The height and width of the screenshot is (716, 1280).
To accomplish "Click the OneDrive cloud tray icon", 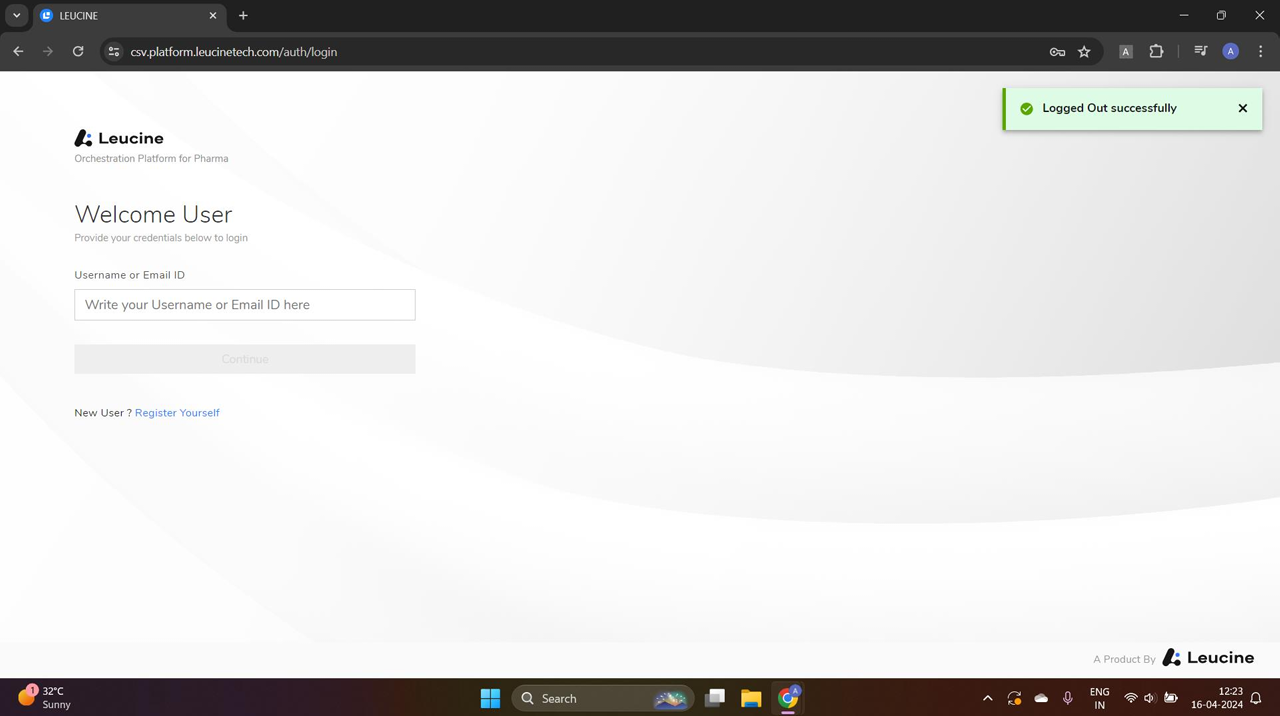I will coord(1041,698).
